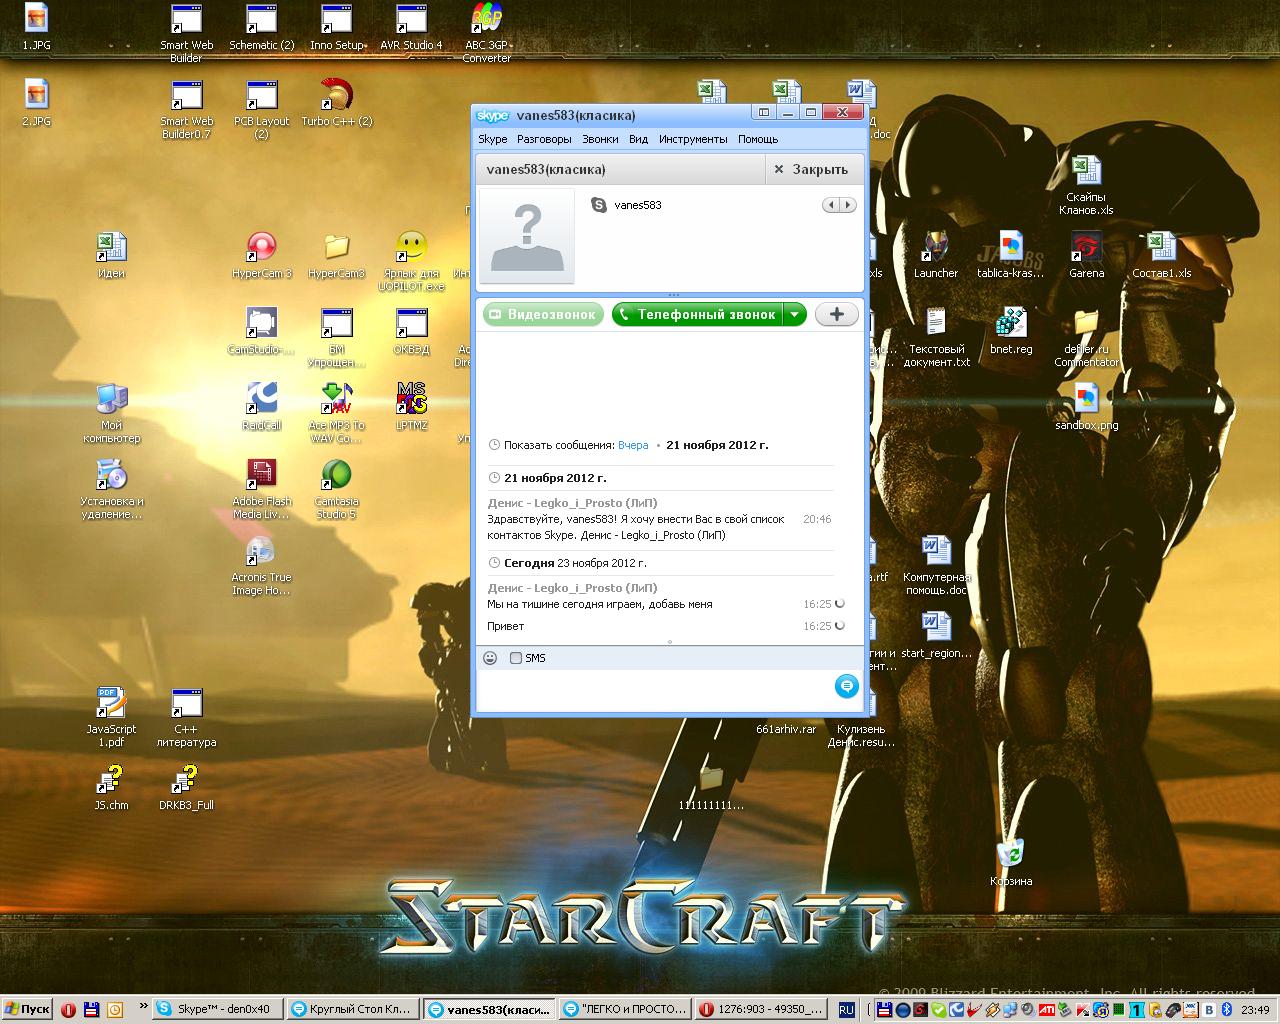Select the ABC 3GP Converter icon
Screen dimensions: 1280x1024
point(487,33)
